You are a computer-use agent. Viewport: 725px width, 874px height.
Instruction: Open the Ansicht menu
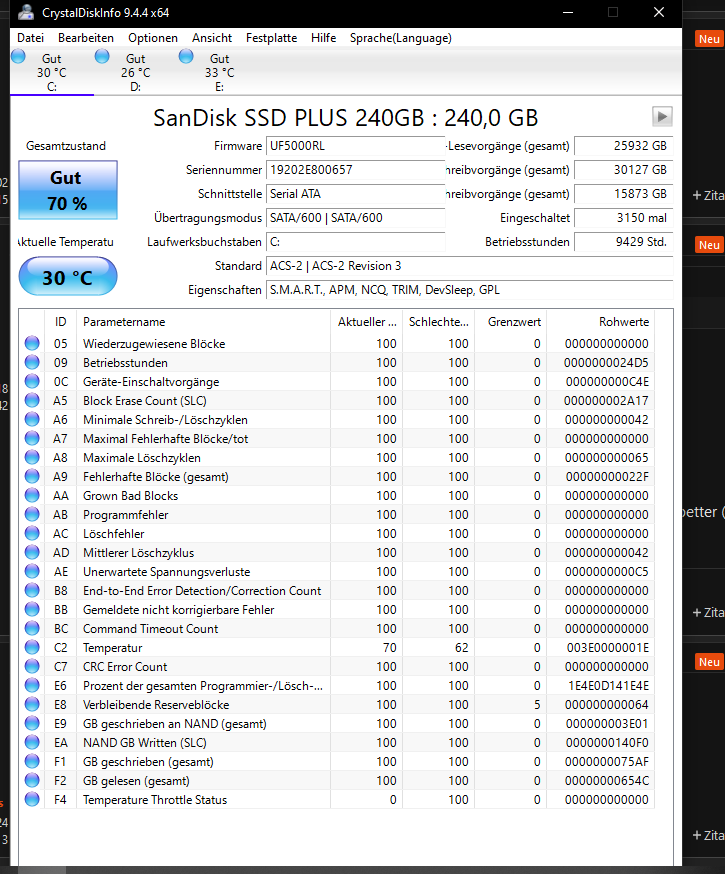(x=212, y=38)
